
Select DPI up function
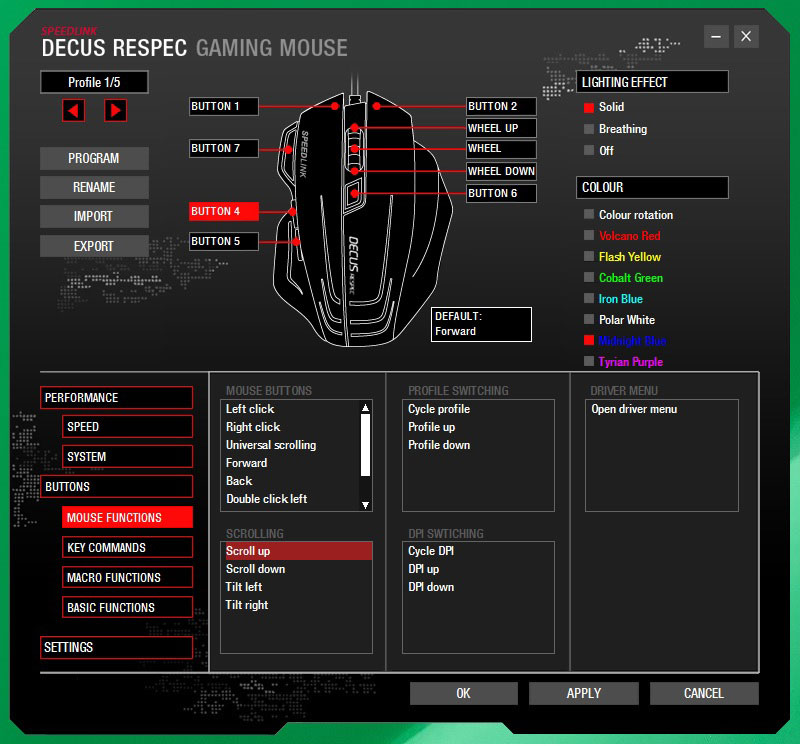click(479, 569)
